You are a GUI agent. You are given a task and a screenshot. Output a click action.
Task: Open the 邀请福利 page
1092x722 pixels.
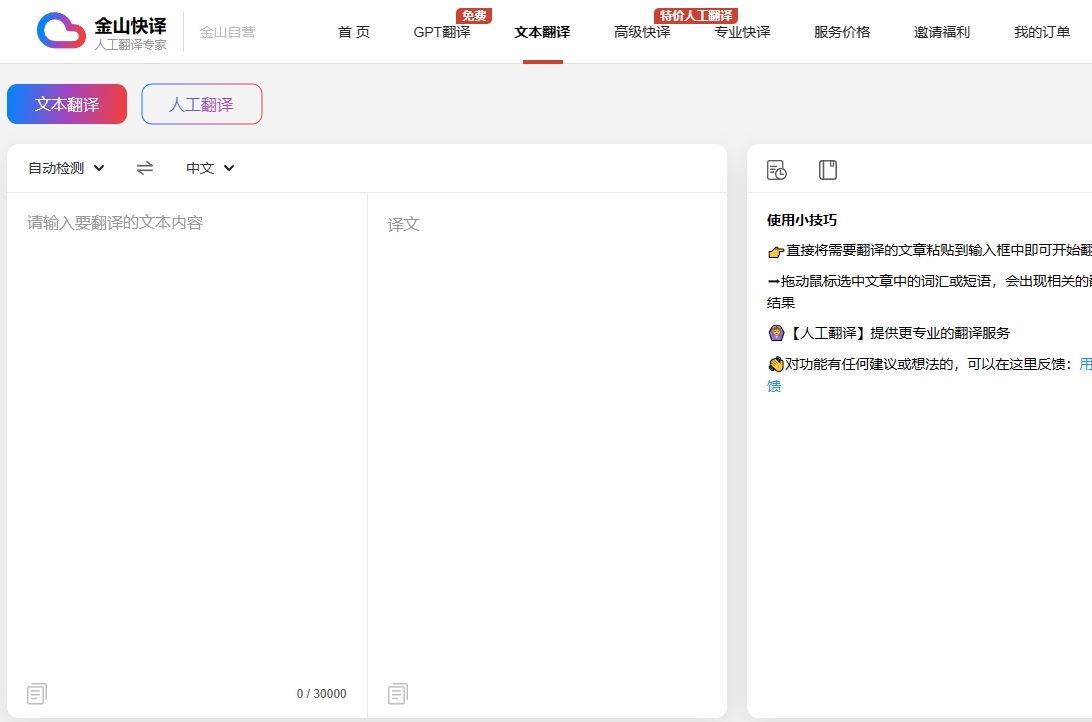tap(942, 32)
